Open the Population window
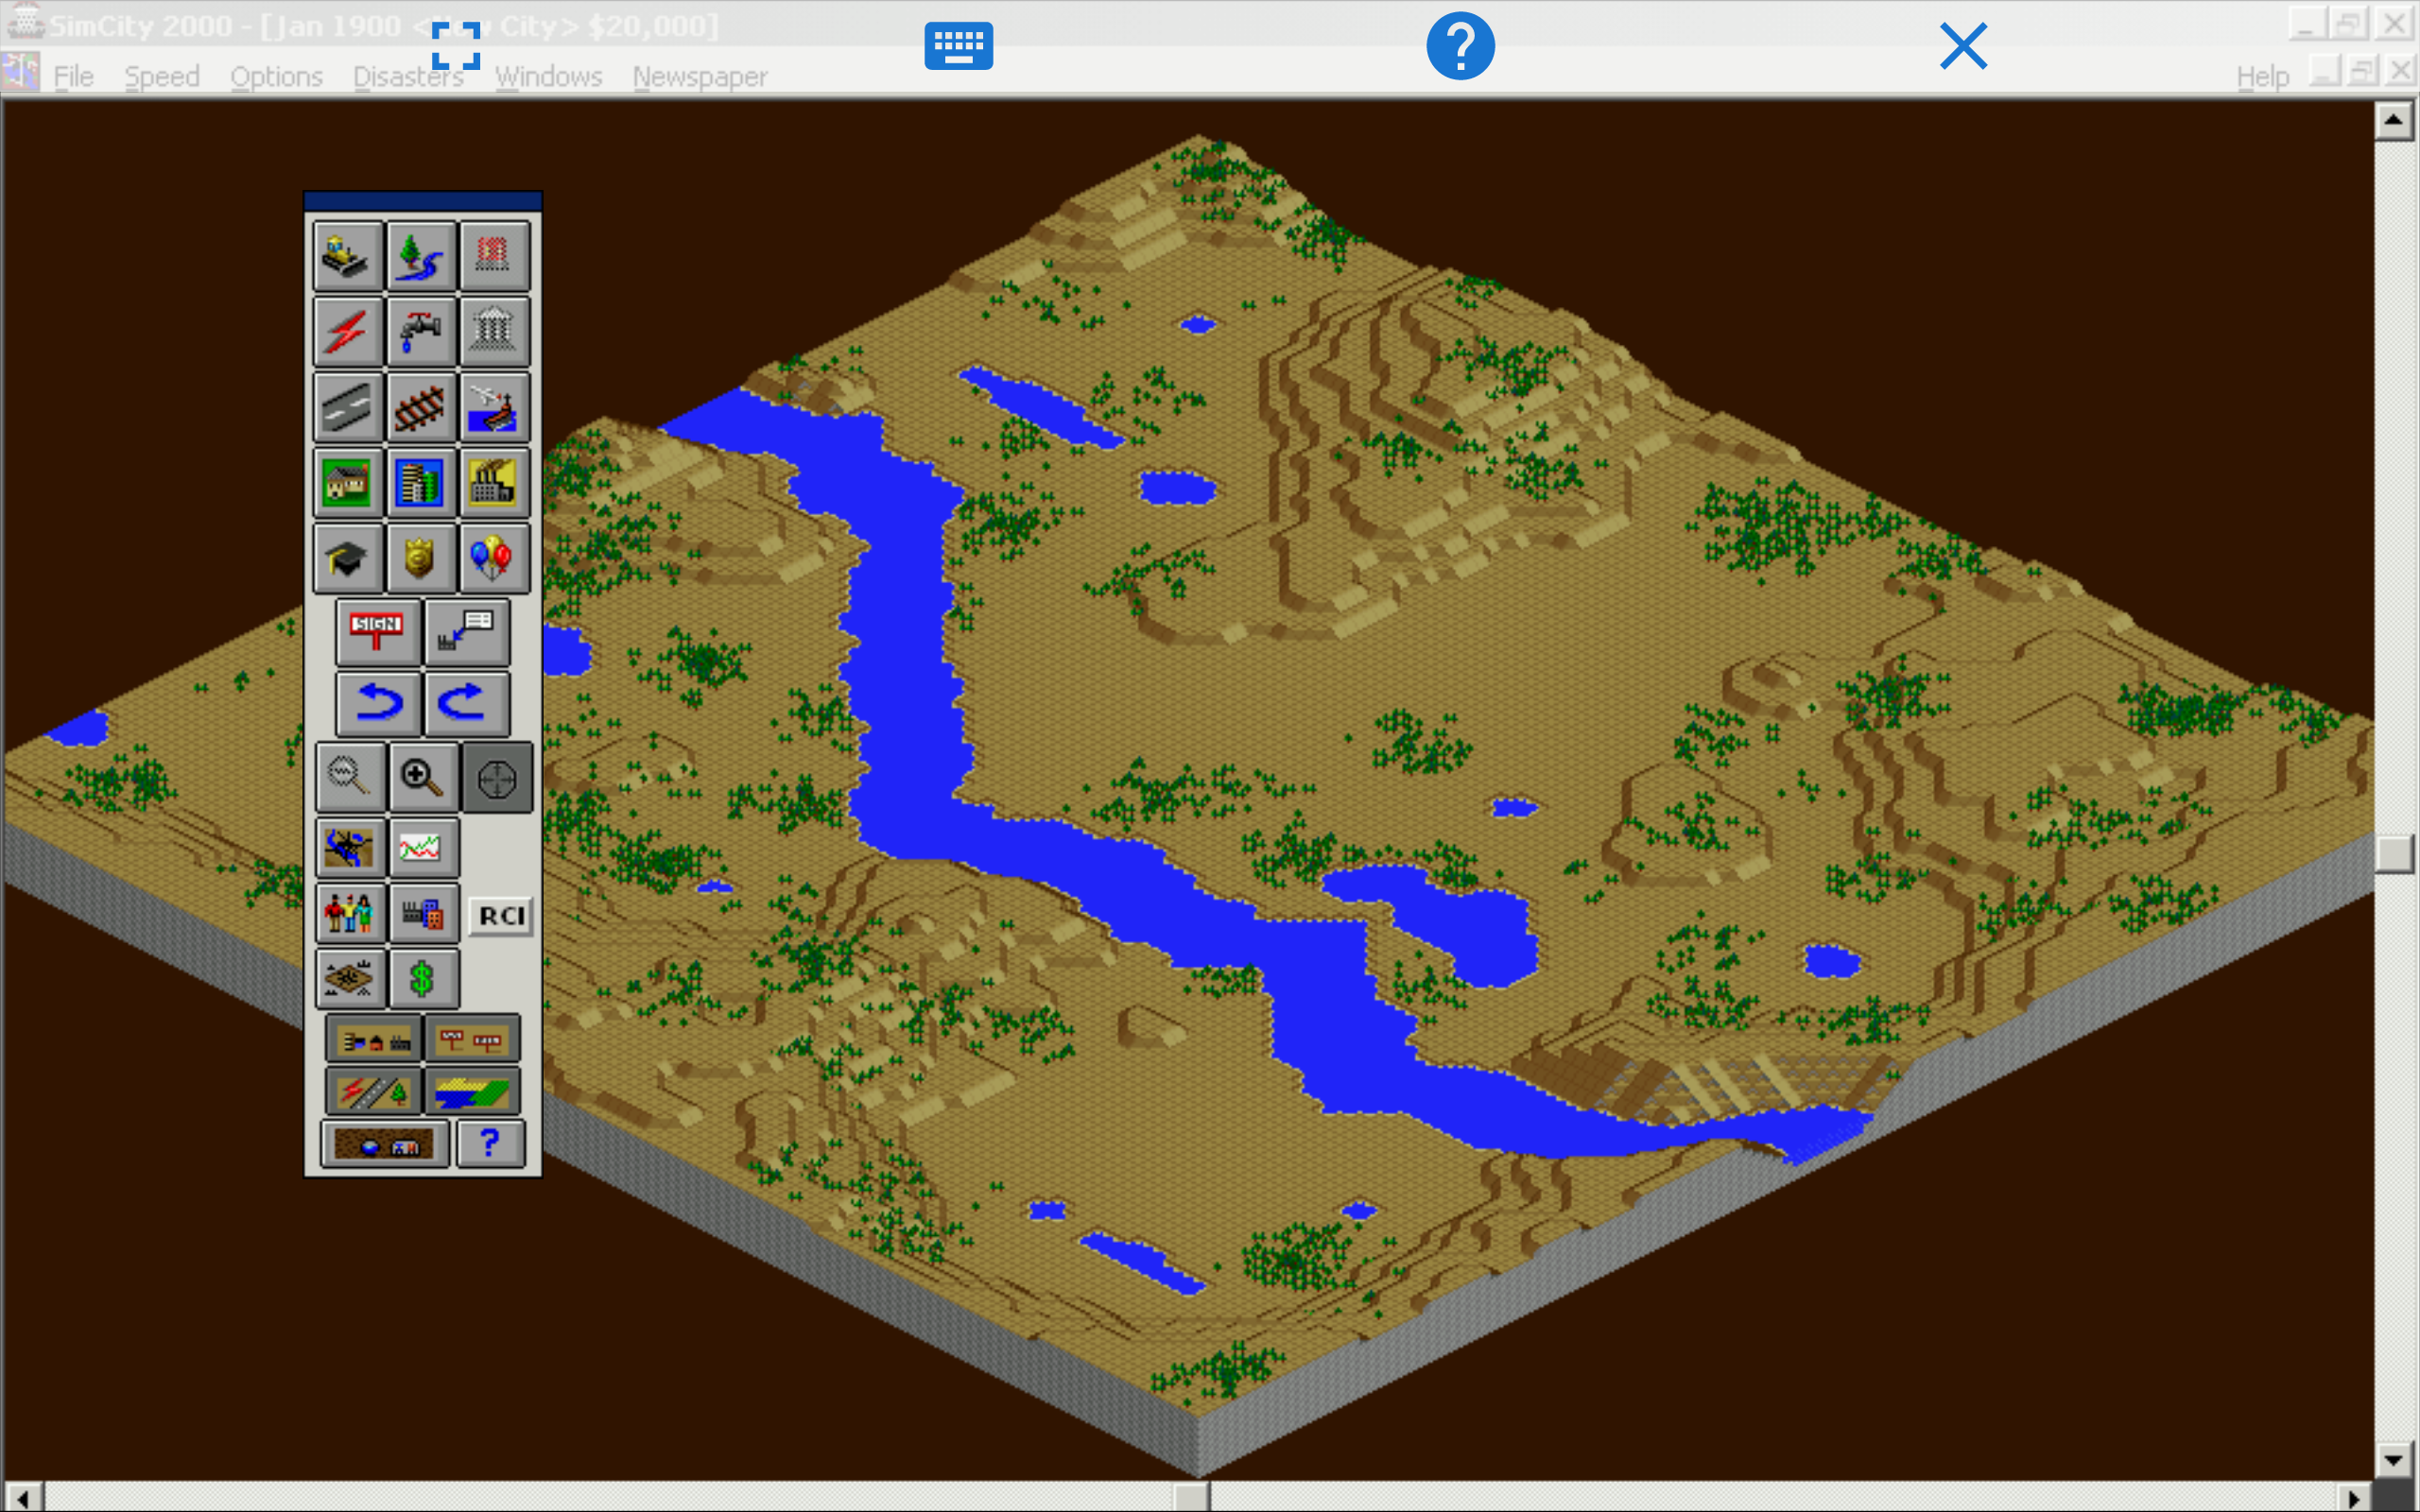The image size is (2420, 1512). click(x=350, y=913)
